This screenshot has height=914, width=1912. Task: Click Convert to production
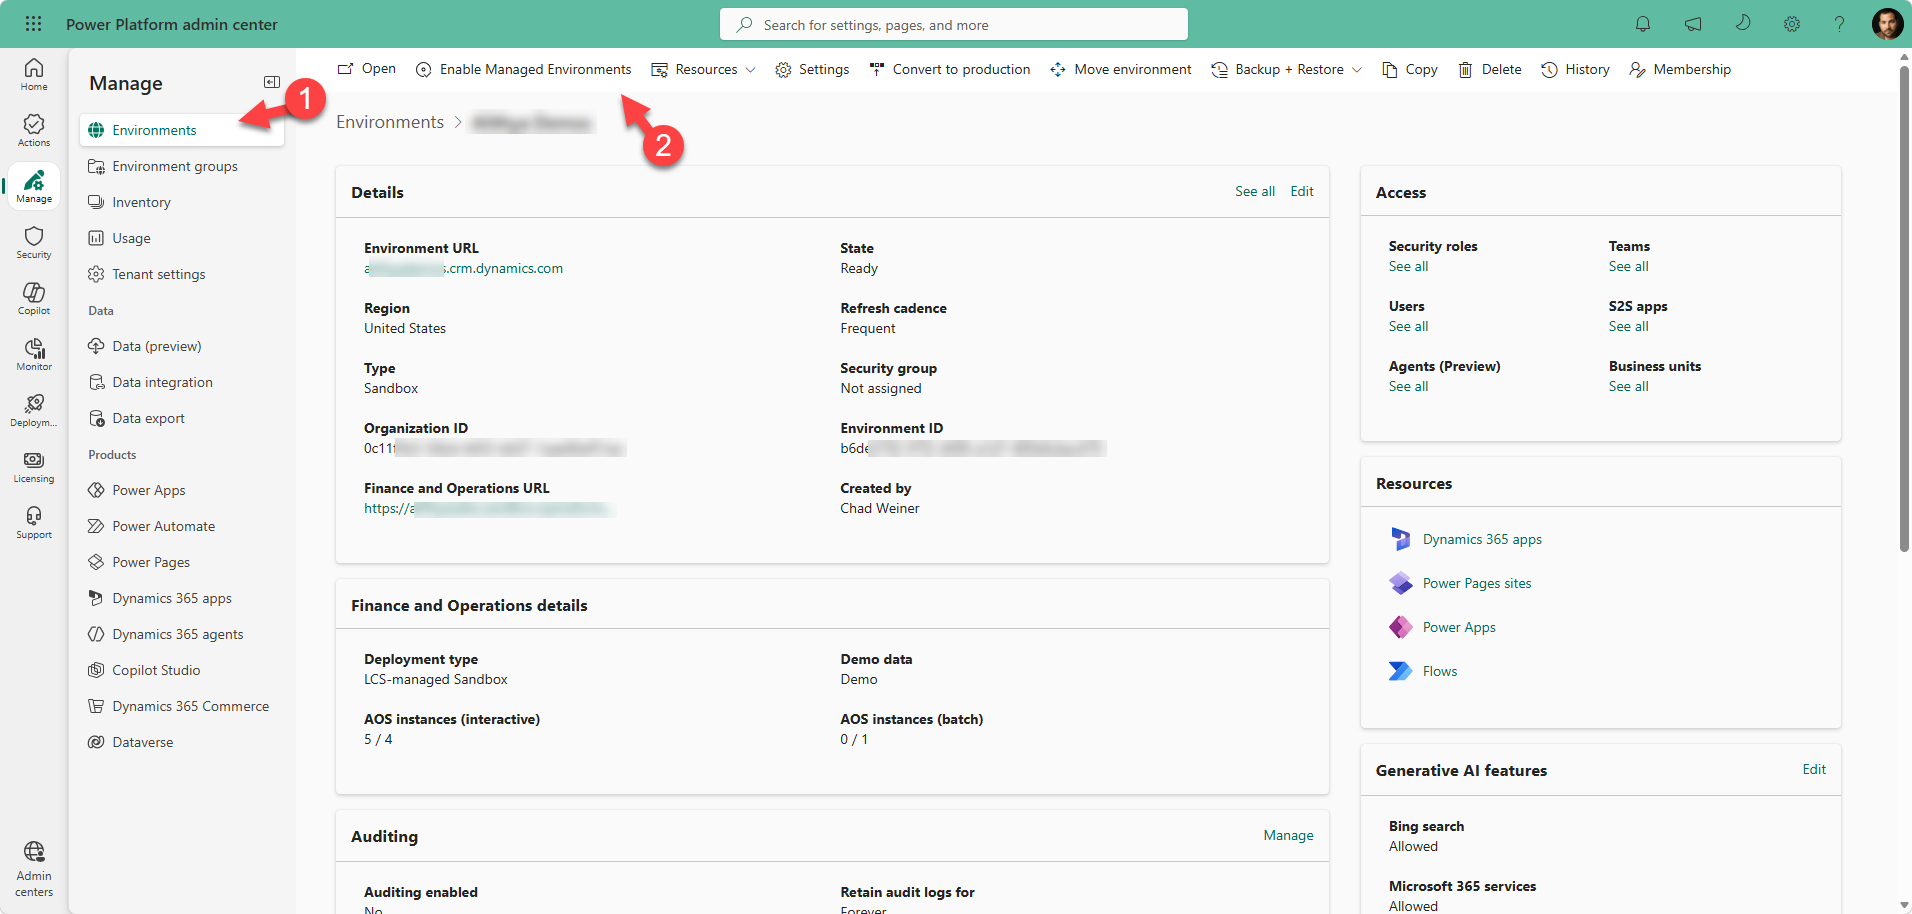(950, 69)
